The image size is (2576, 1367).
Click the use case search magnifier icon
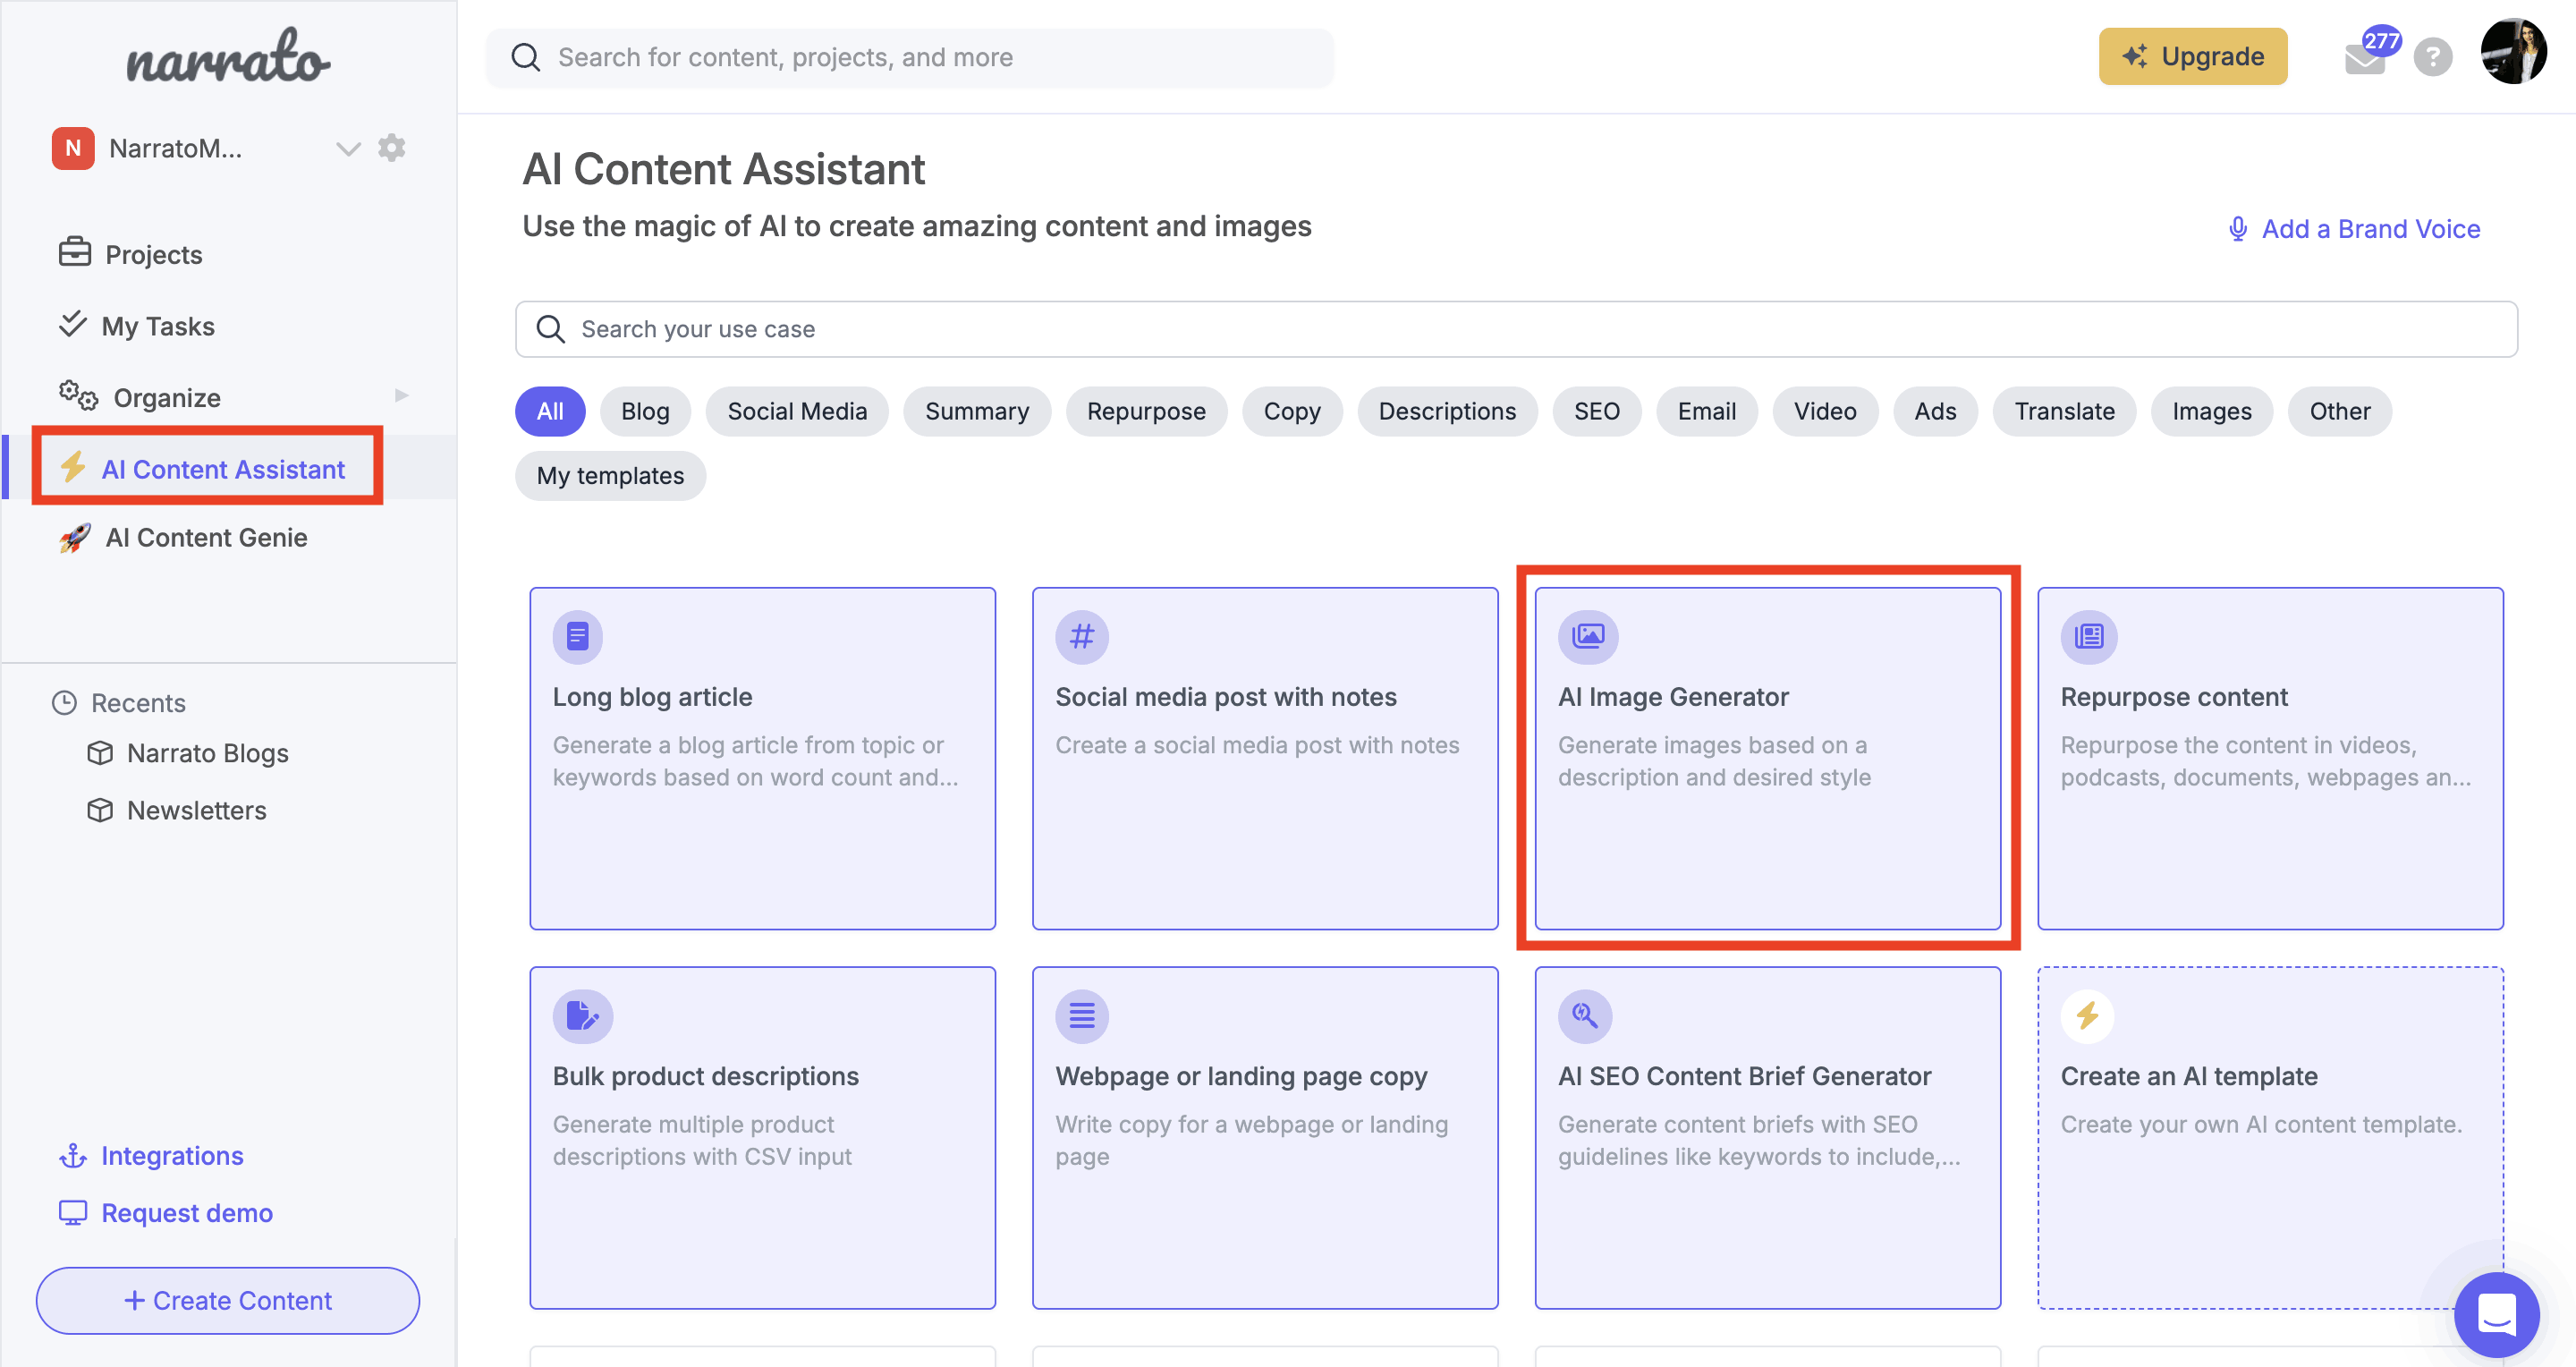click(x=550, y=329)
